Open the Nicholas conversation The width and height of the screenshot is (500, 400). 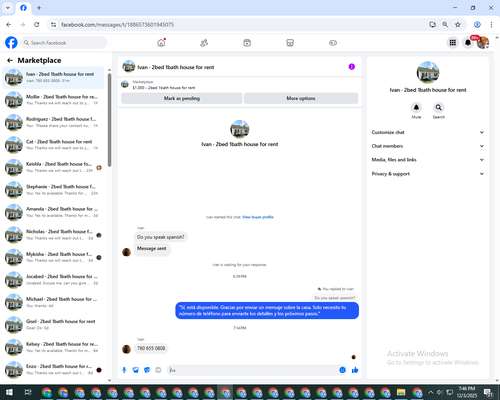53,235
